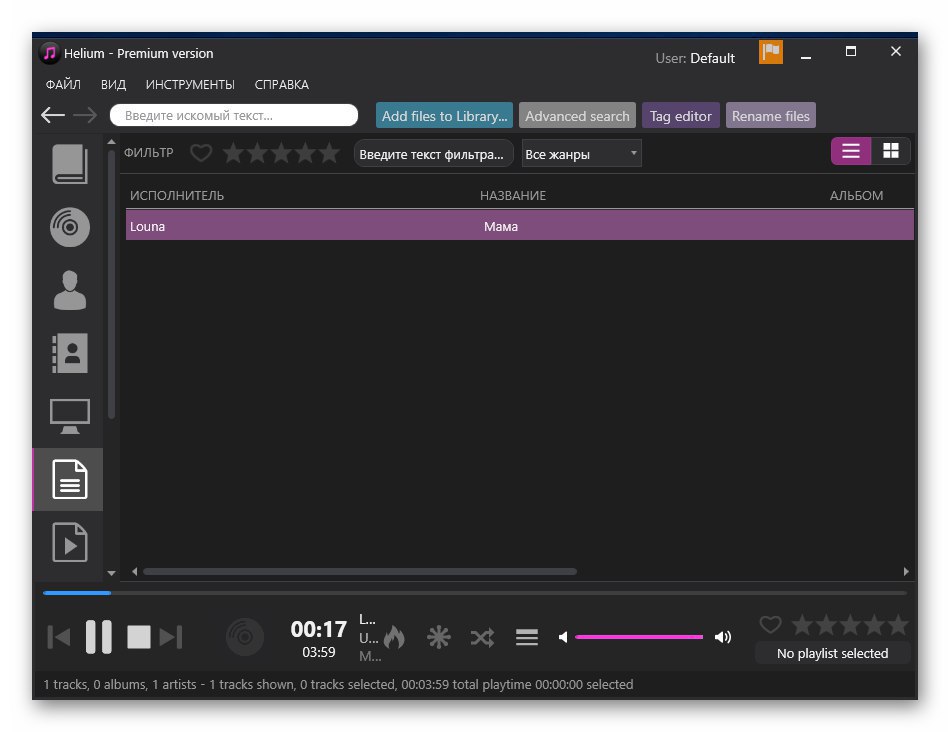Open the ФАЙЛ menu
Screen dimensions: 950x732
[63, 84]
